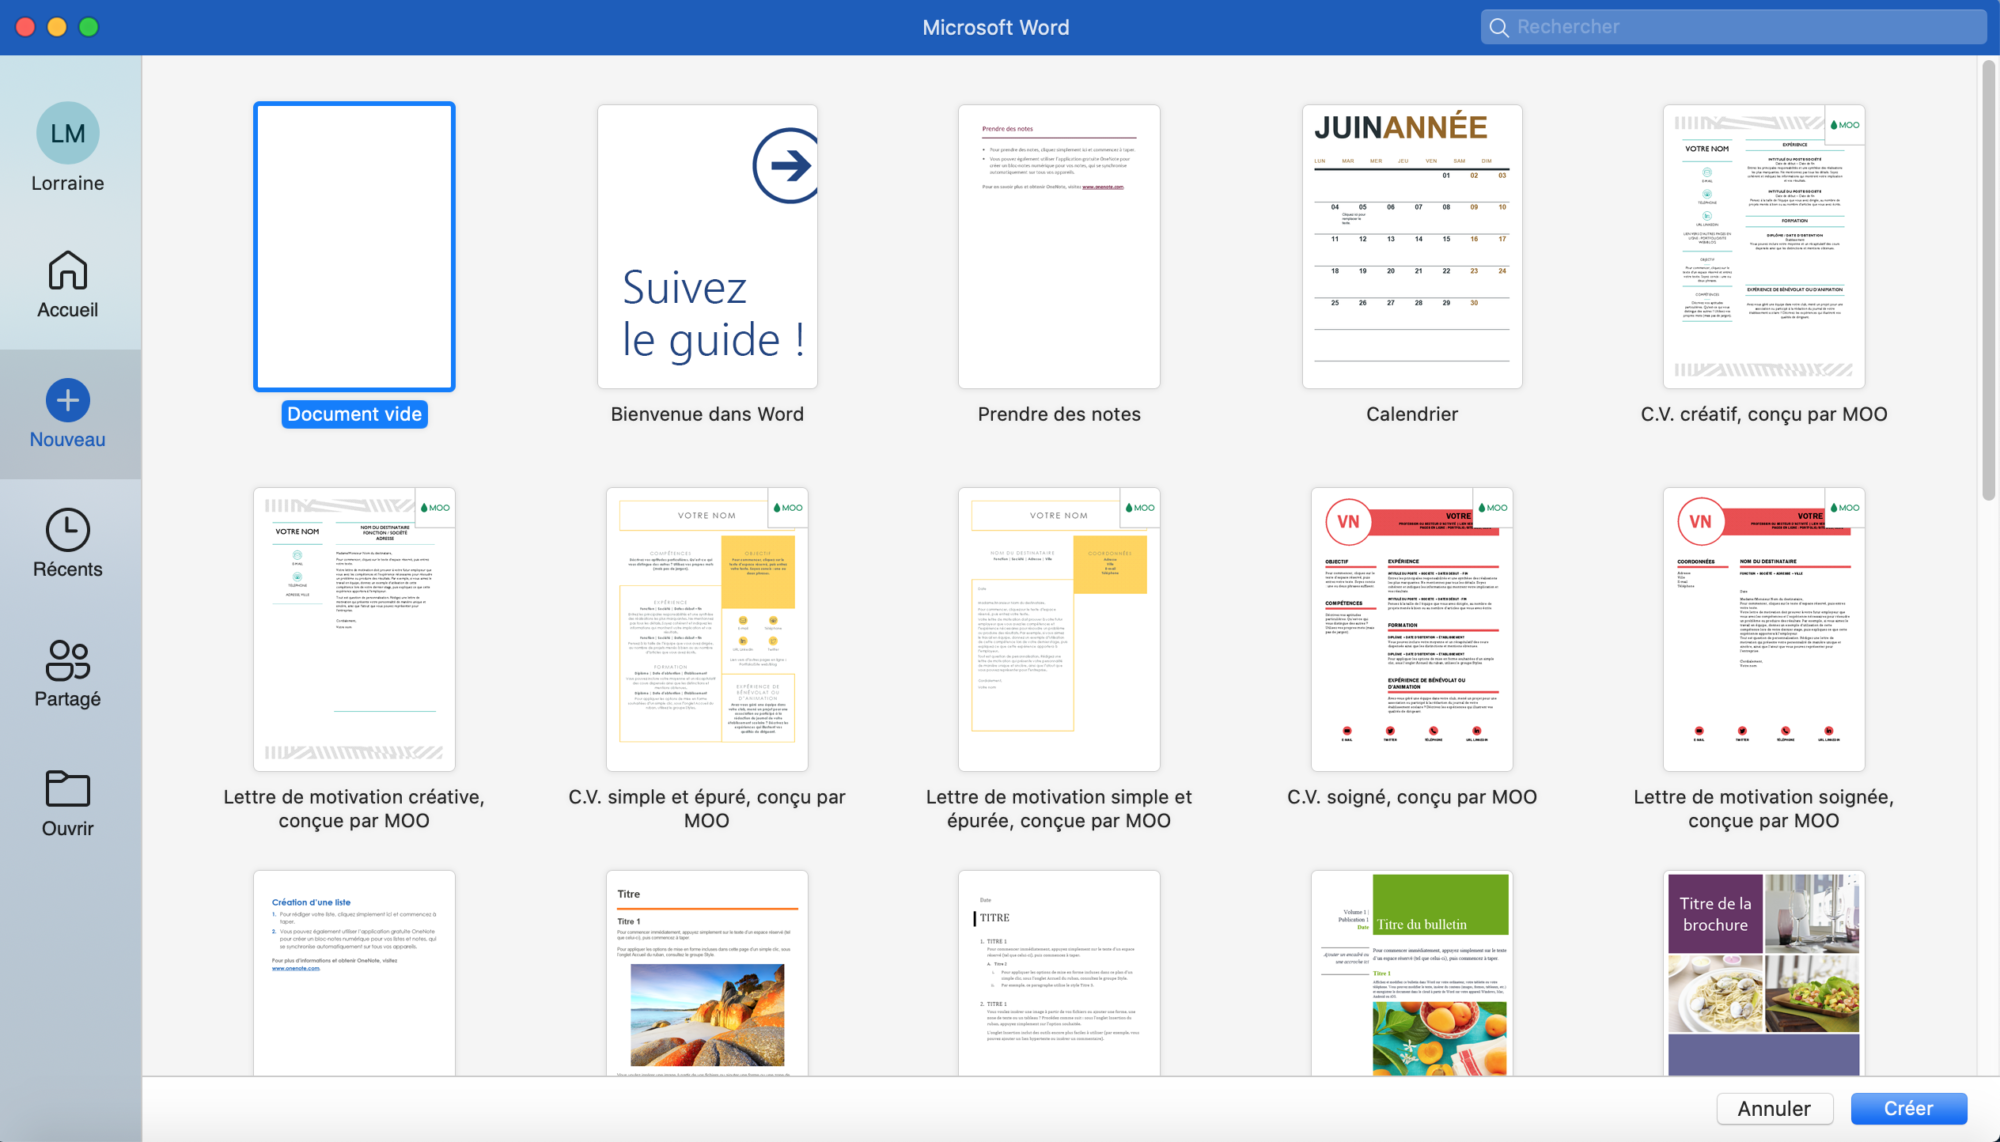Choose C.V. créatif, conçu par MOO
Image resolution: width=2000 pixels, height=1142 pixels.
pos(1764,246)
